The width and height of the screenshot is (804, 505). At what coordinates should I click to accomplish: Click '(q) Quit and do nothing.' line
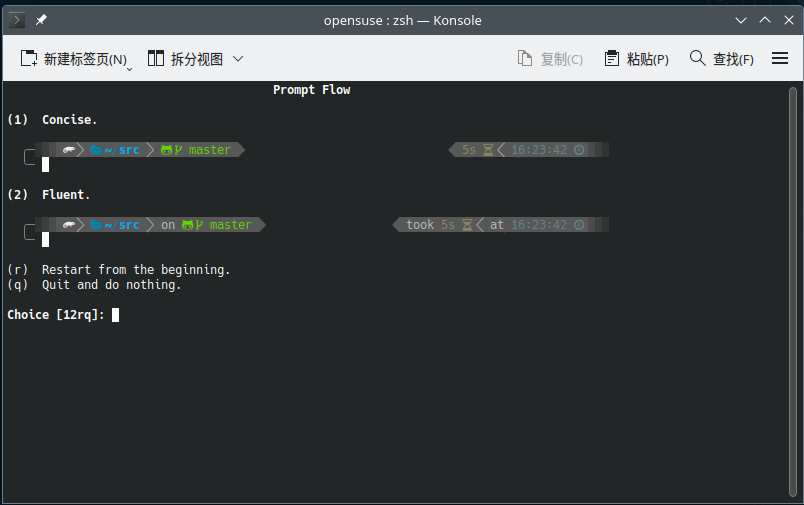coord(94,285)
